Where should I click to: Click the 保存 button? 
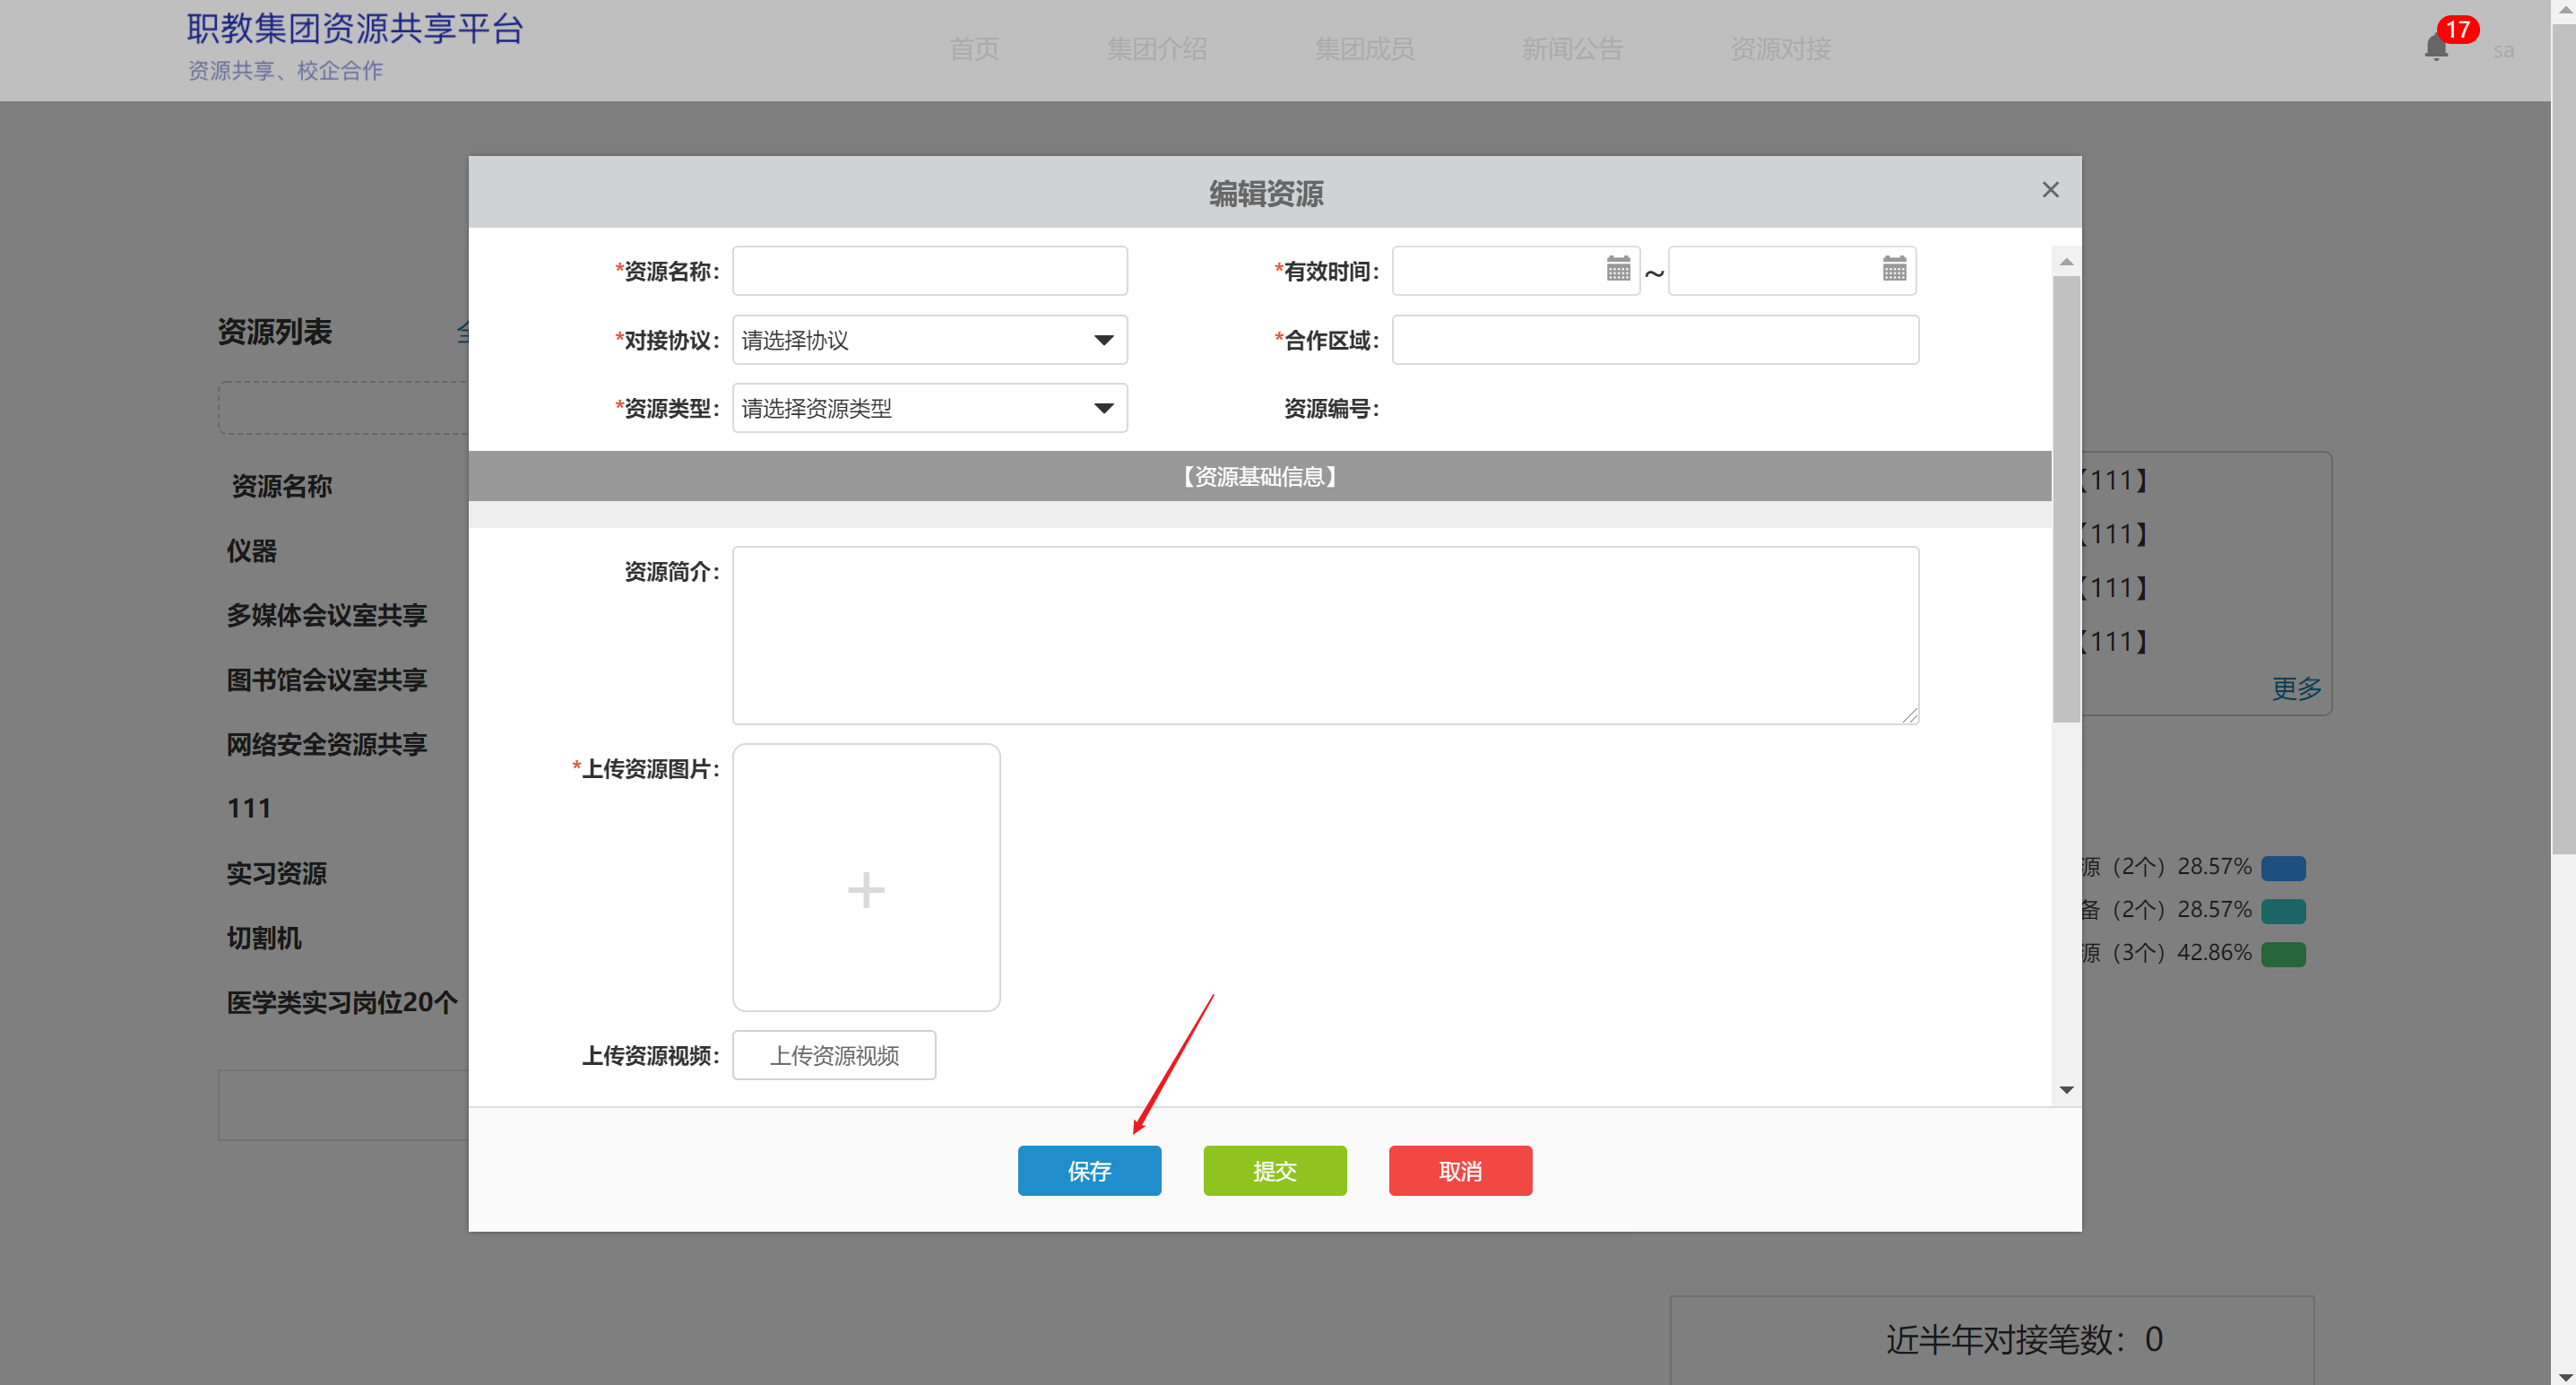(1089, 1170)
